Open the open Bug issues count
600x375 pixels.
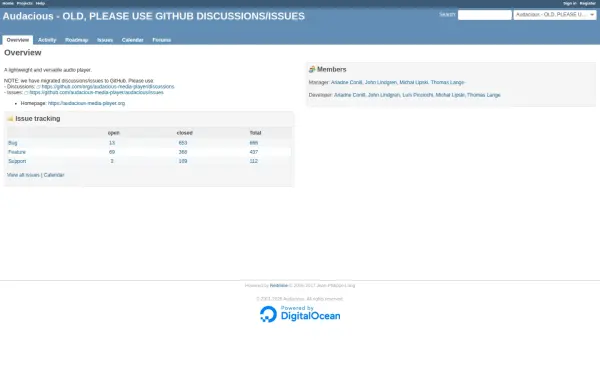(x=112, y=143)
